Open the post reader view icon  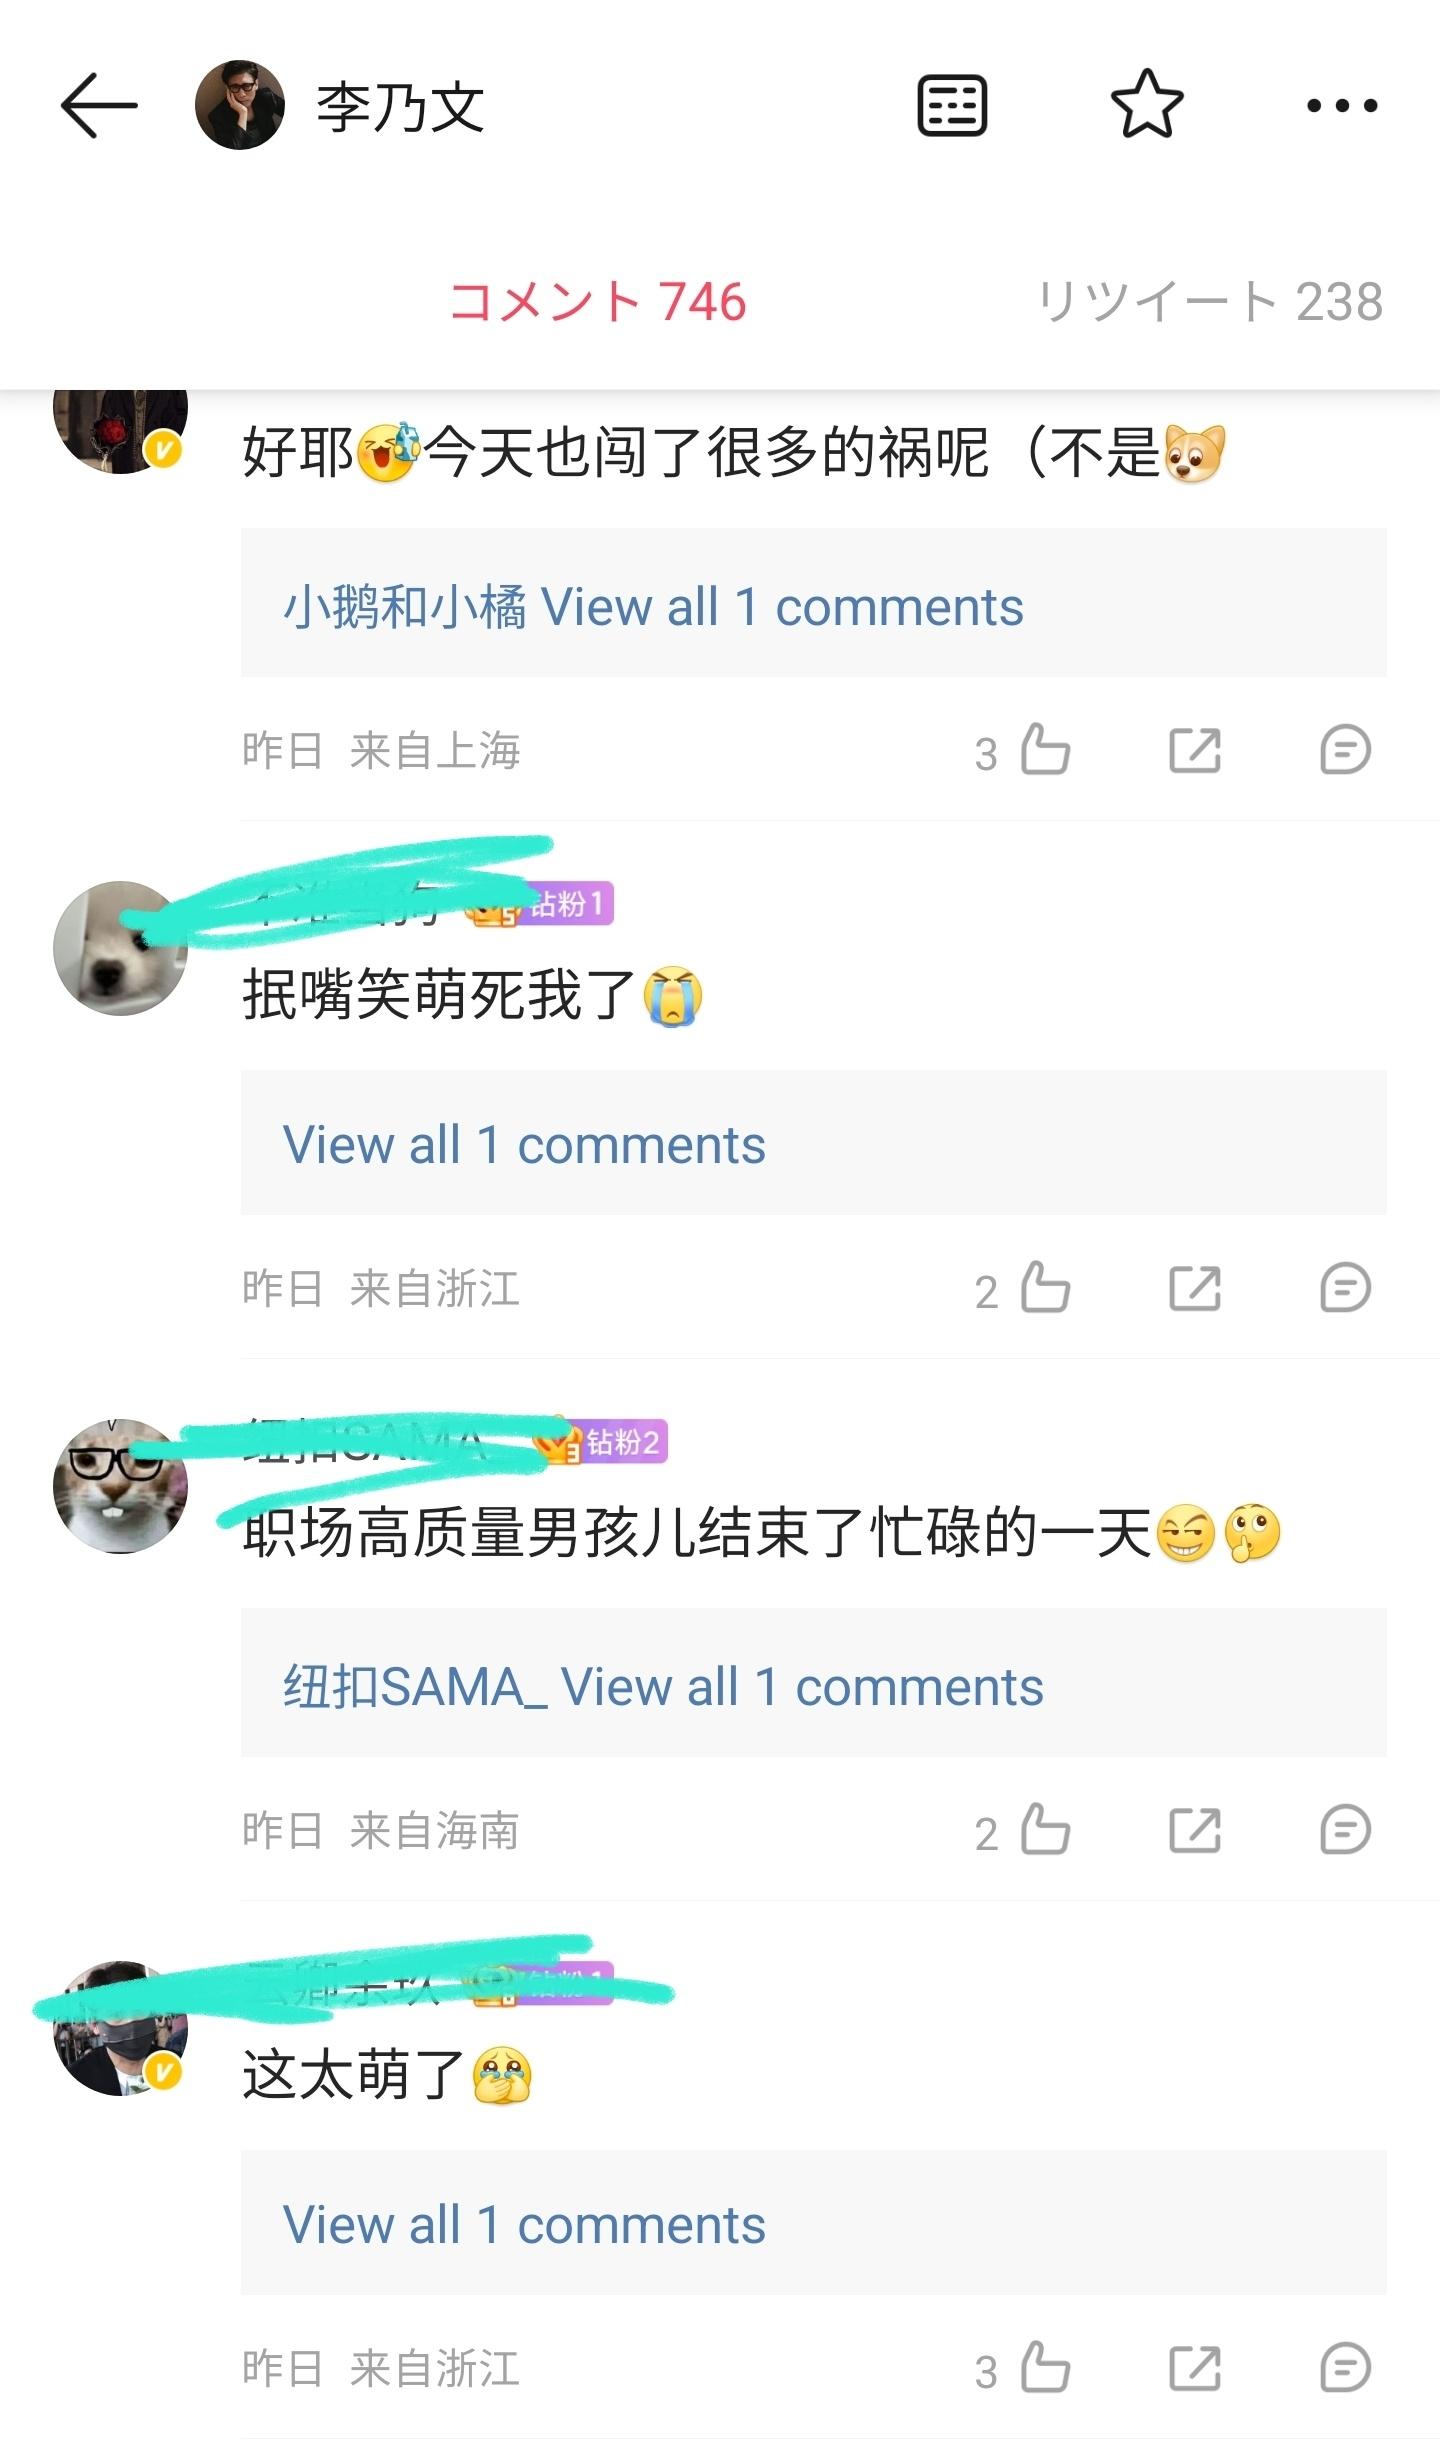click(952, 105)
